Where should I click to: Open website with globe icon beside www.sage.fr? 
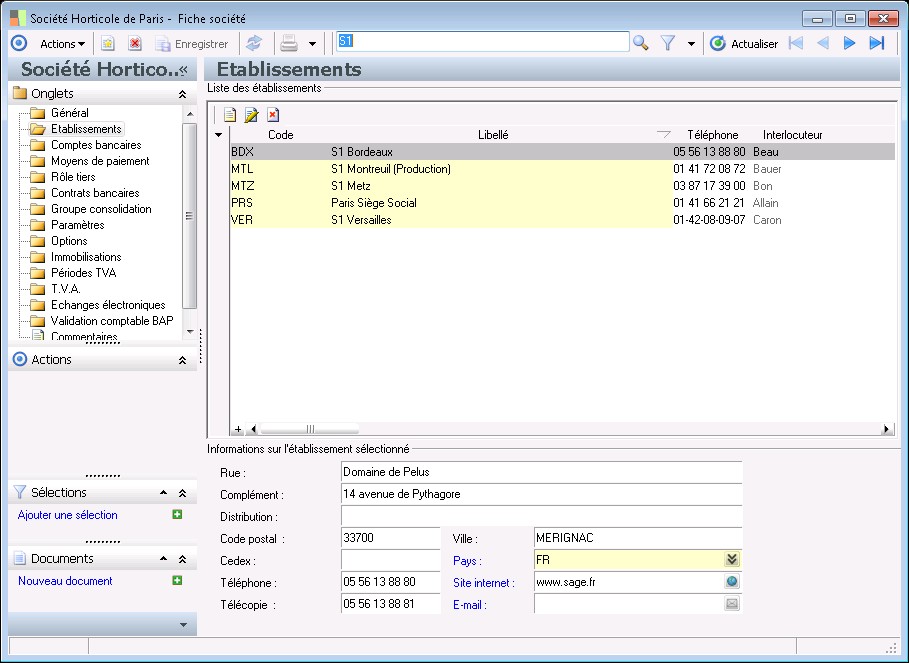(732, 582)
